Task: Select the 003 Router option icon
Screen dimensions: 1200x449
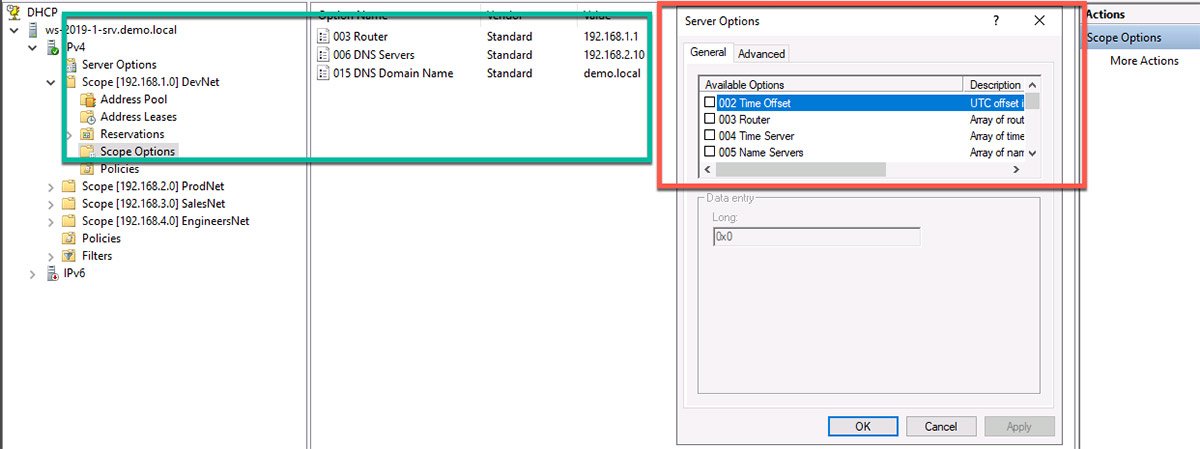Action: tap(323, 37)
